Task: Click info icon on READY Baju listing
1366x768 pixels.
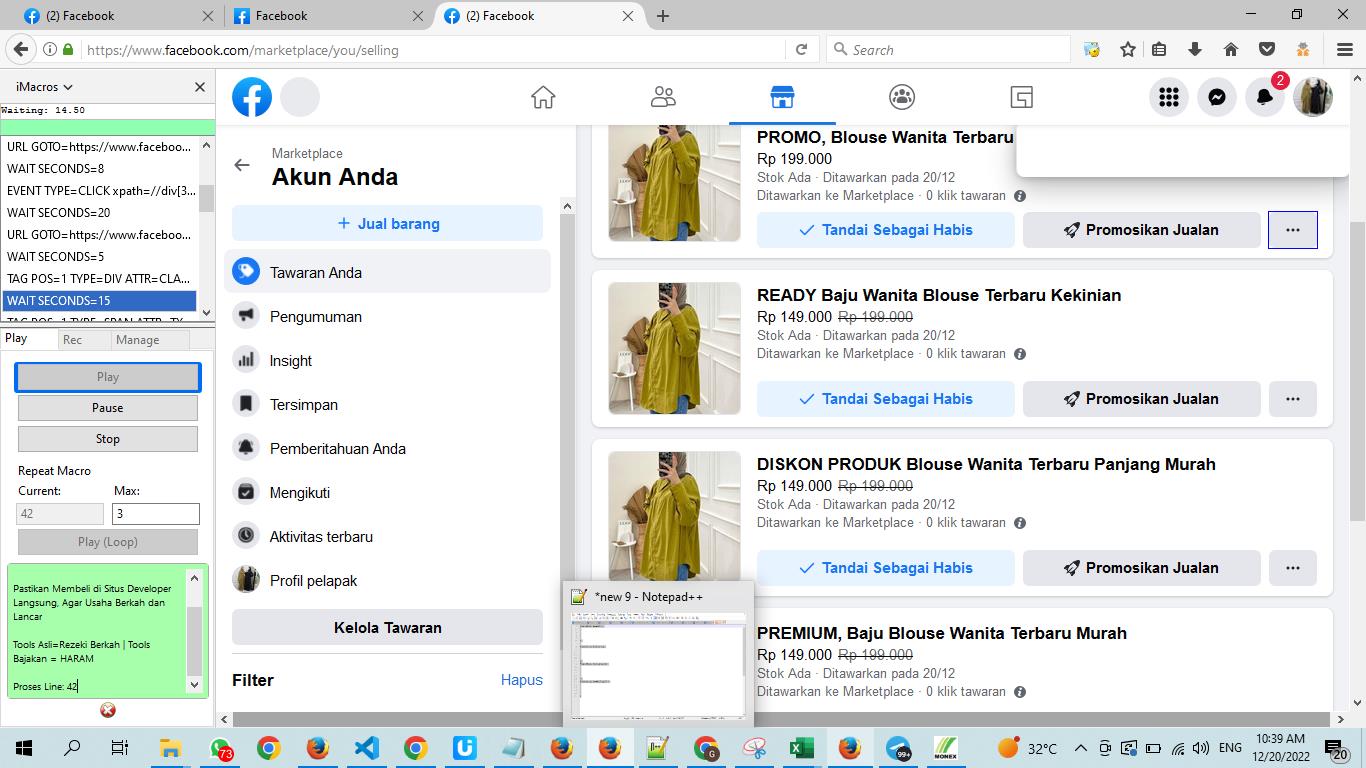Action: coord(1020,354)
